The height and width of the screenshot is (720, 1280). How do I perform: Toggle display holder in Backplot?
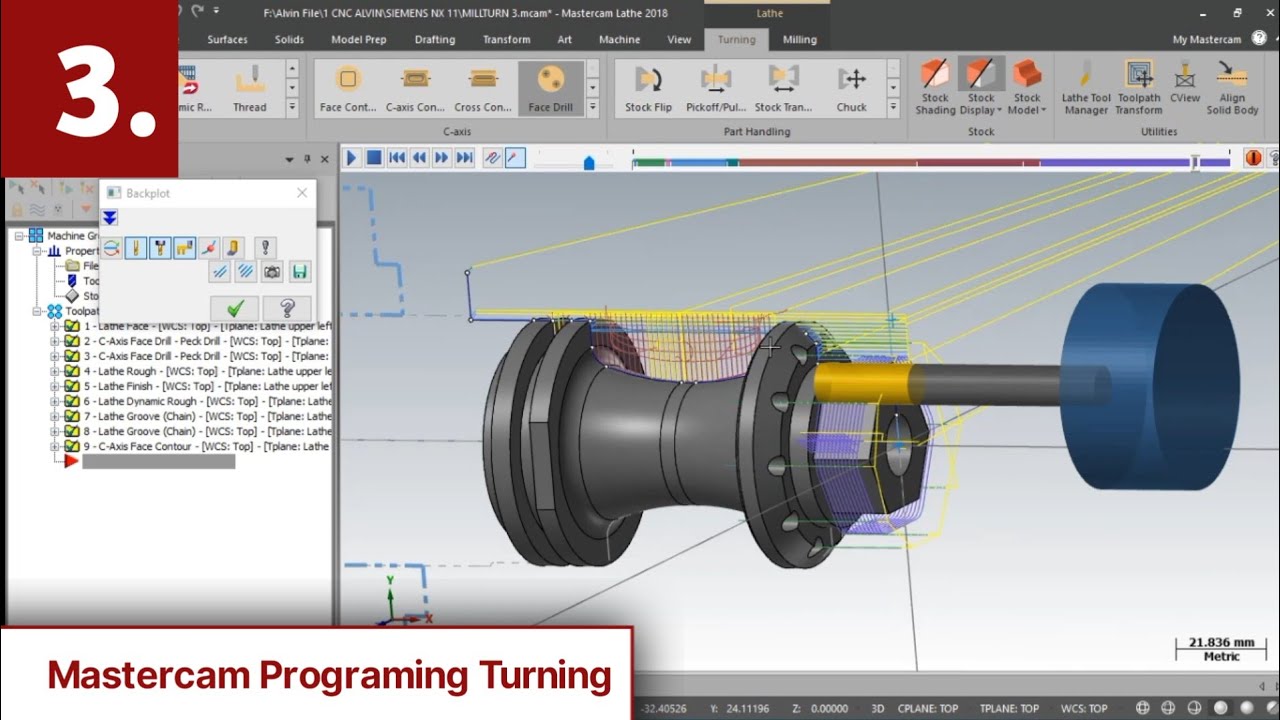[160, 247]
